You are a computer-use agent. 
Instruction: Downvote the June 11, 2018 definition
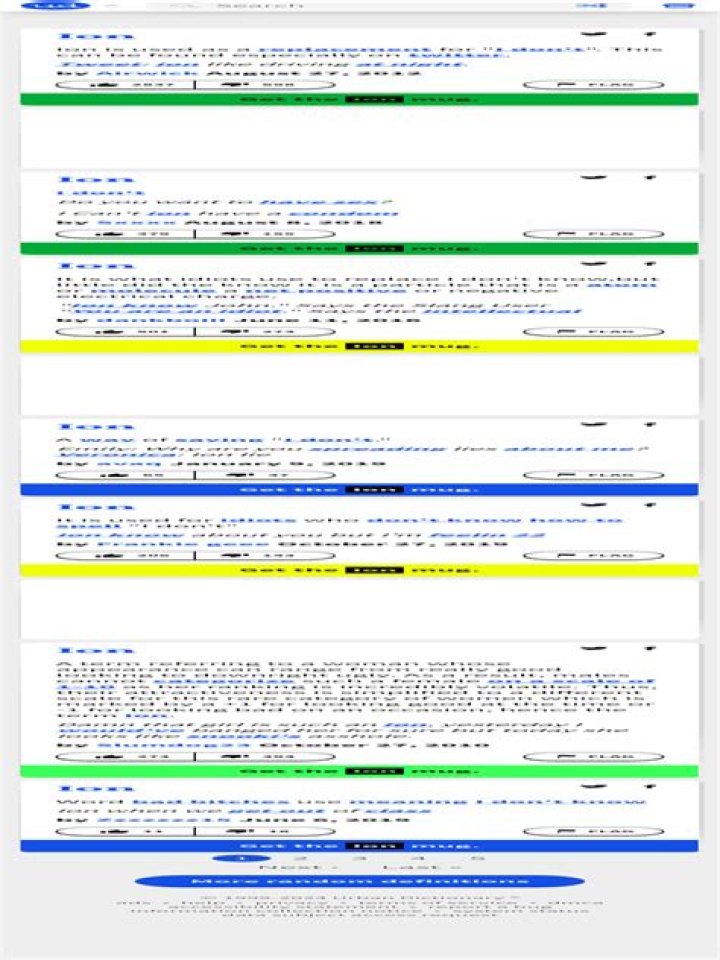click(x=265, y=332)
